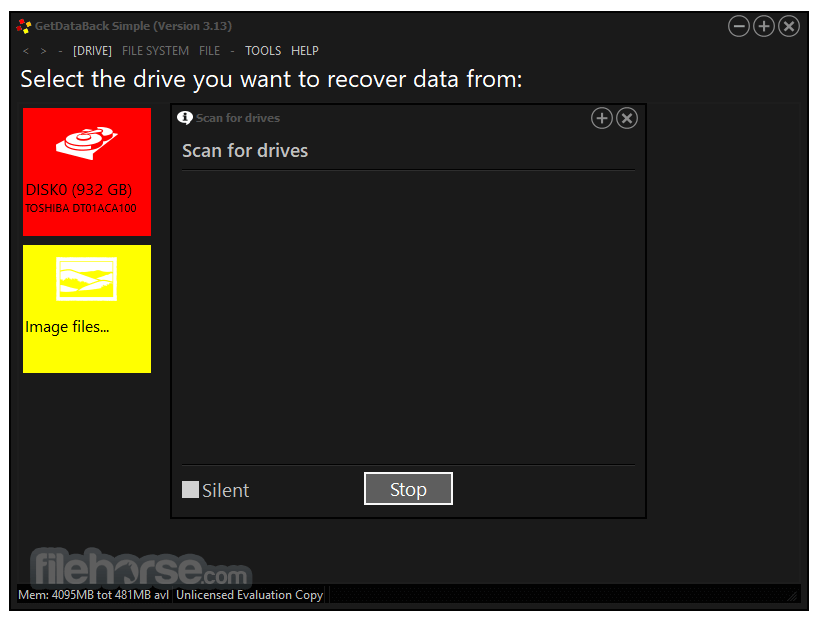The width and height of the screenshot is (820, 620).
Task: Click the landscape picture icon on the yellow tile
Action: coord(86,279)
